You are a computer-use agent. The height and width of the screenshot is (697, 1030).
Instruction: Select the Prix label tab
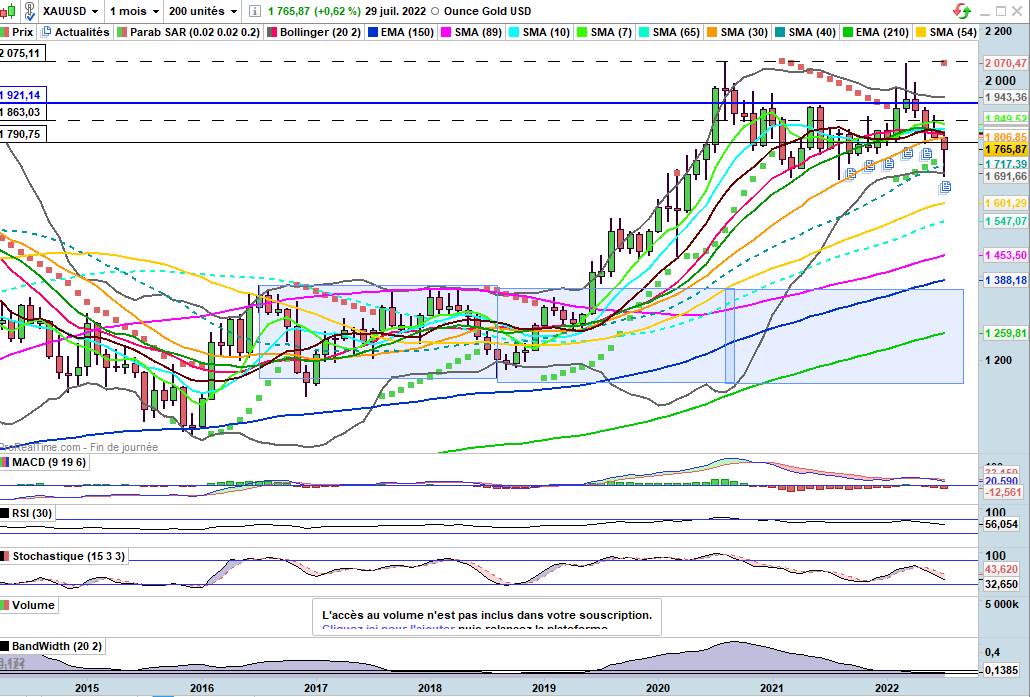[x=22, y=32]
